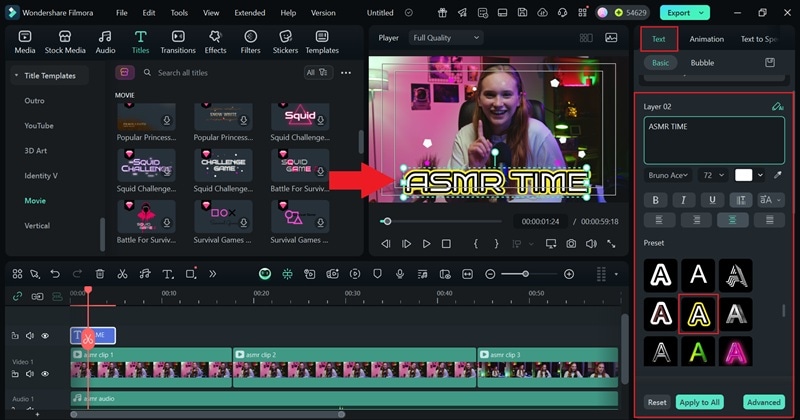Click the player progress slider handle
This screenshot has height=420, width=800.
(387, 221)
